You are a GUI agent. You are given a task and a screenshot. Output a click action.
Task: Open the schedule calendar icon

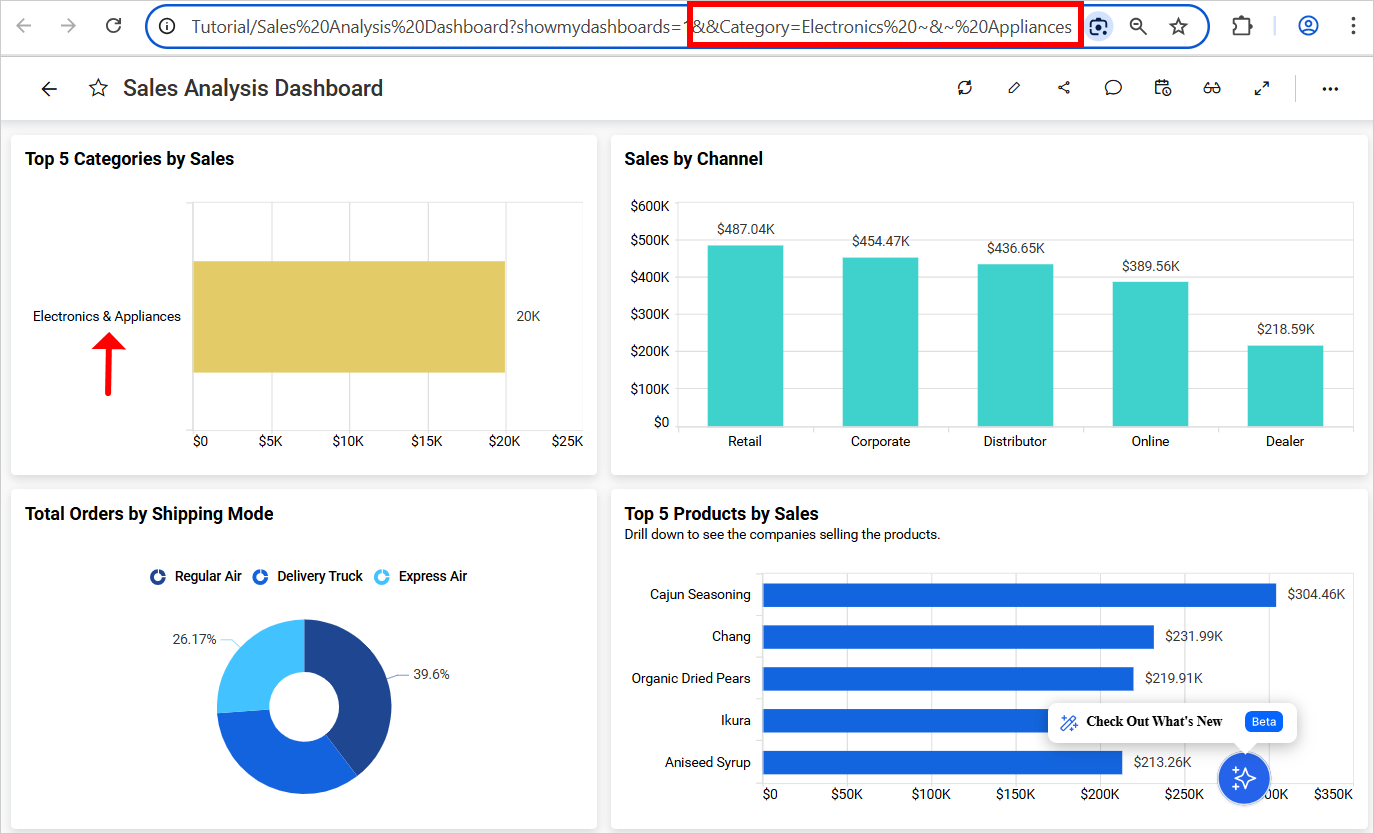(x=1162, y=88)
